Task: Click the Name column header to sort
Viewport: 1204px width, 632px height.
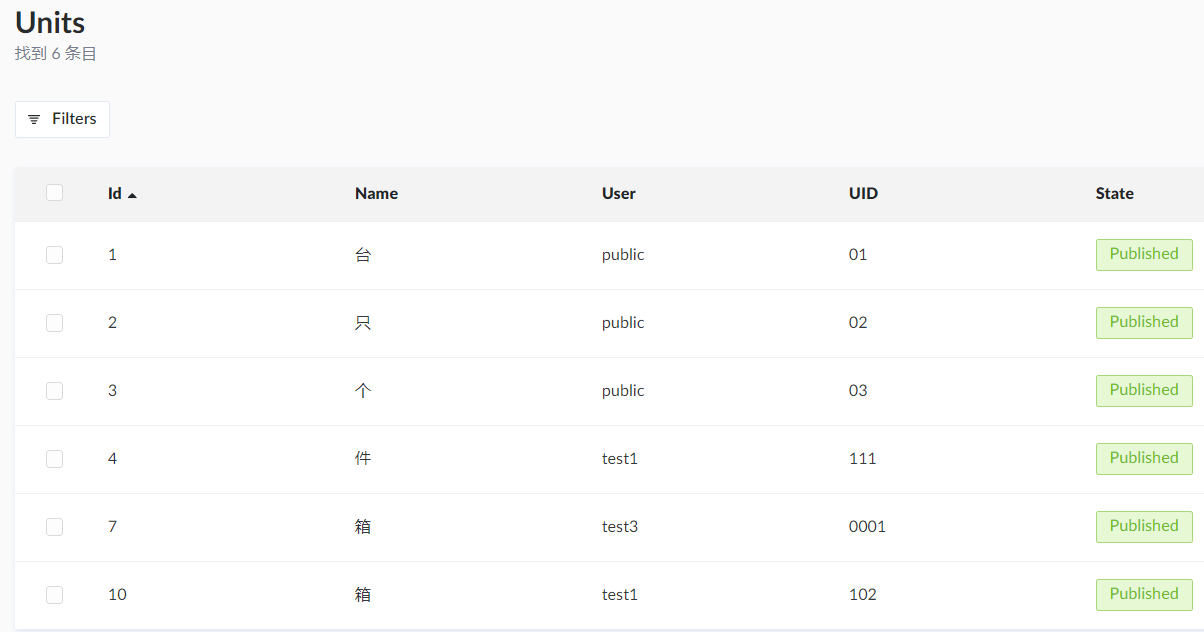Action: (376, 193)
